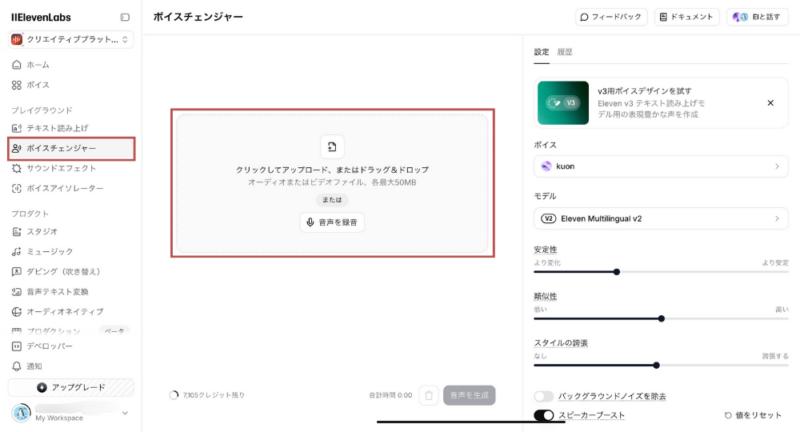Select the 設定 tab
This screenshot has height=432, width=800.
[x=541, y=51]
